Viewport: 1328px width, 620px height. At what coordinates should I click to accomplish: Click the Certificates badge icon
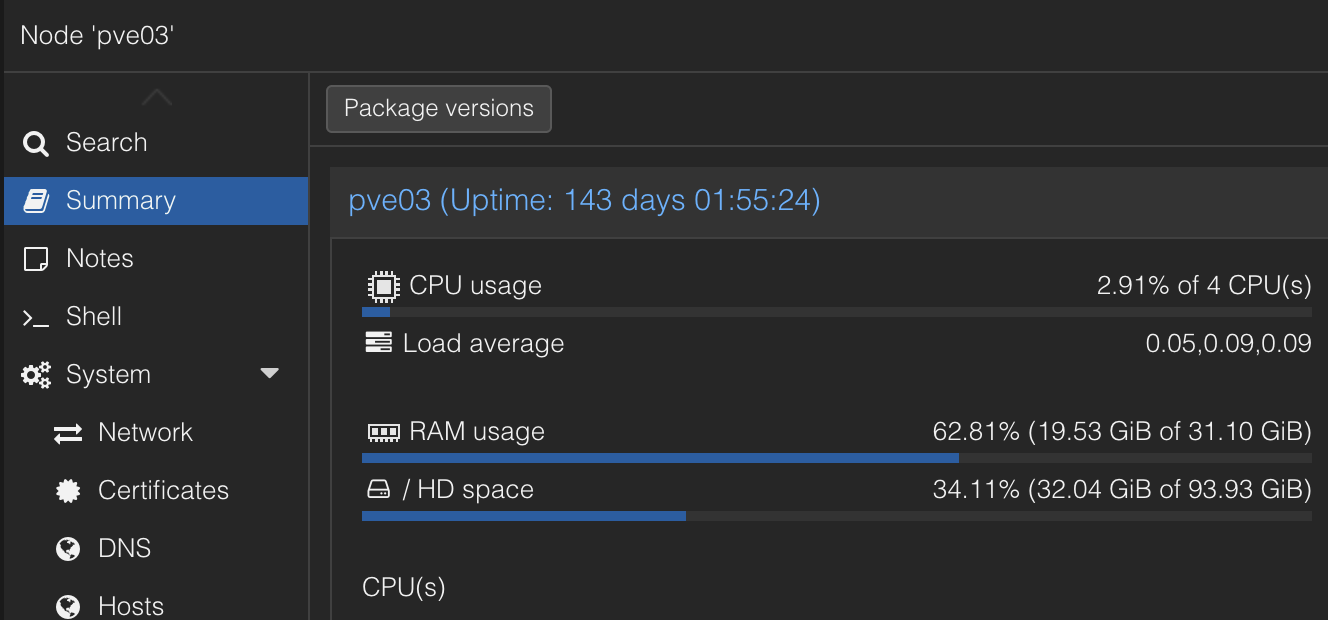(x=68, y=491)
